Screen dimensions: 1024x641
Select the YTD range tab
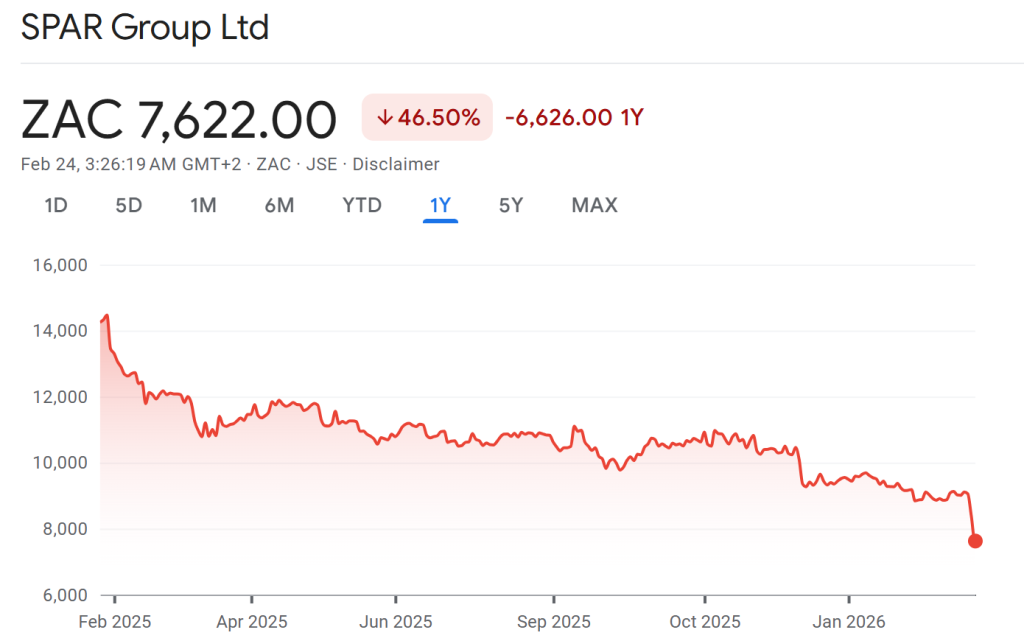tap(362, 206)
